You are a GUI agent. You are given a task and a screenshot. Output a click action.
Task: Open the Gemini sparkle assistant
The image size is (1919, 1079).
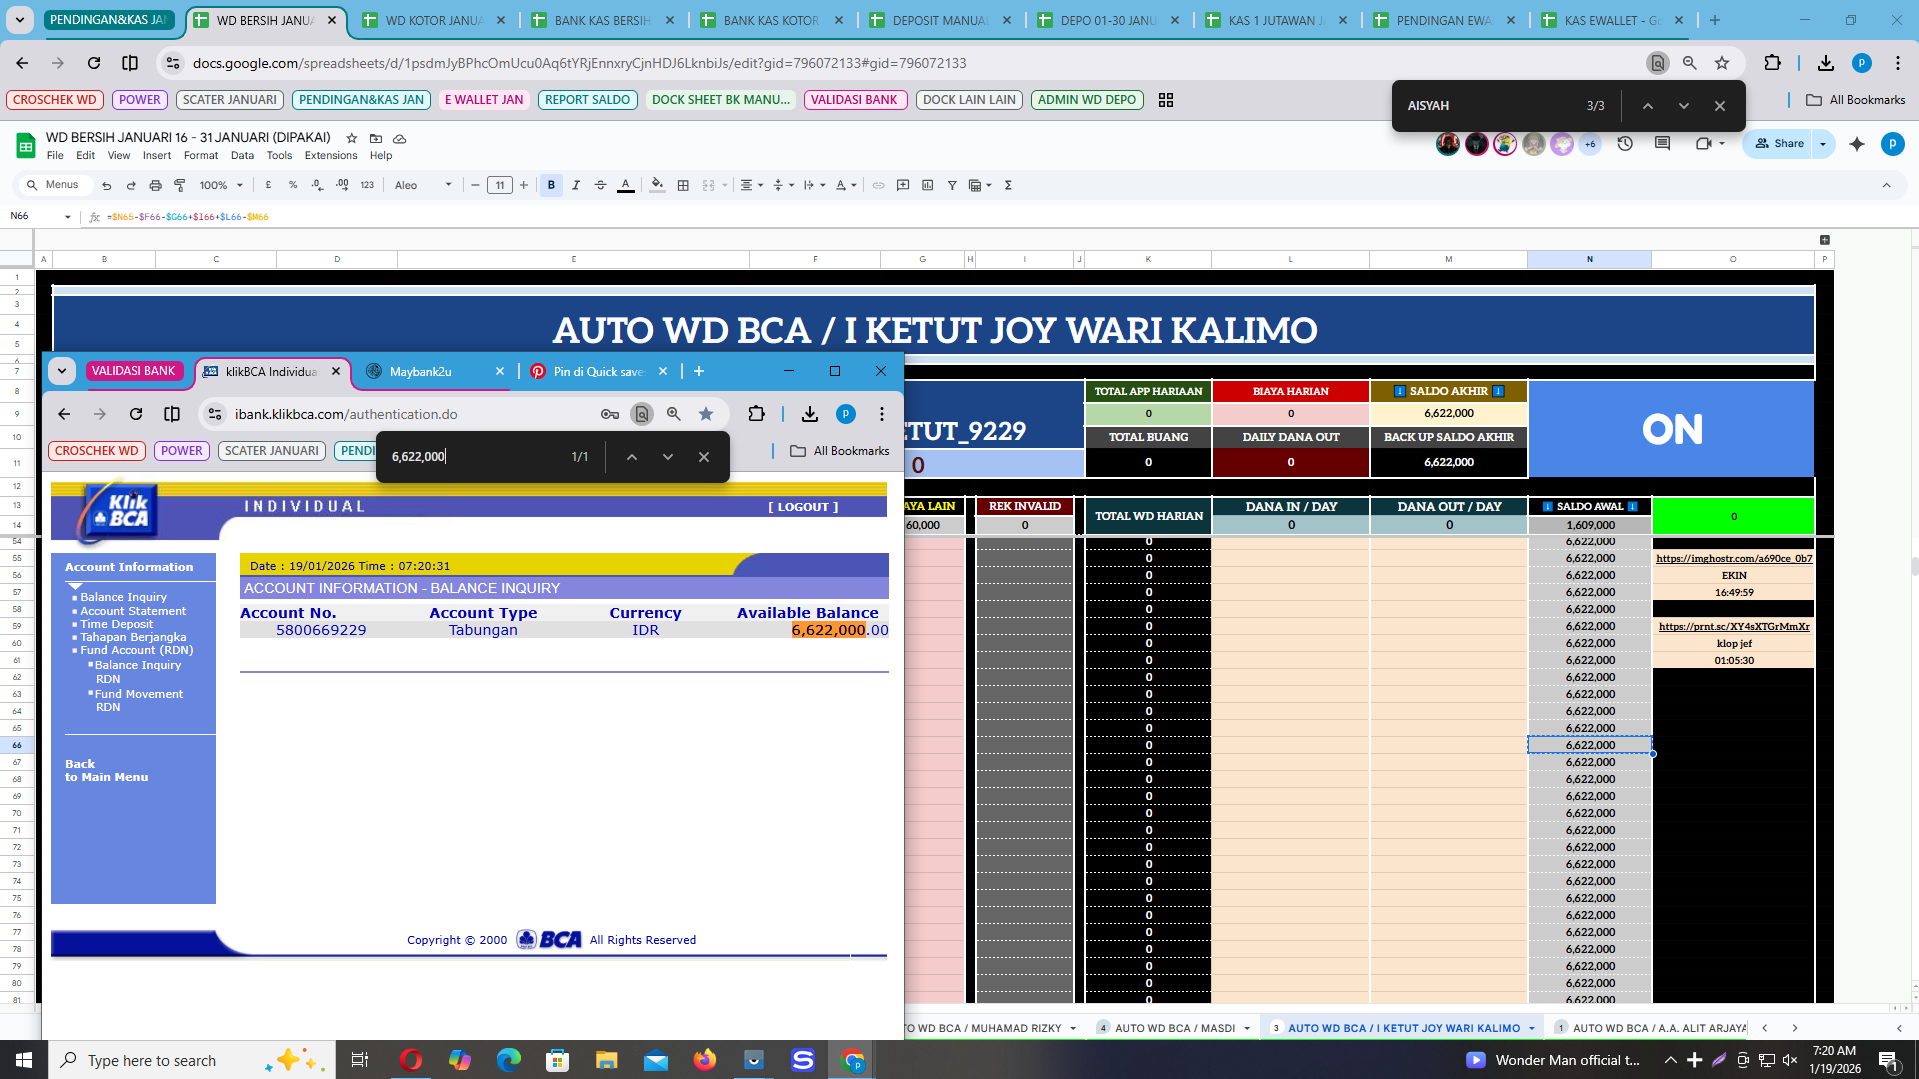coord(1857,144)
